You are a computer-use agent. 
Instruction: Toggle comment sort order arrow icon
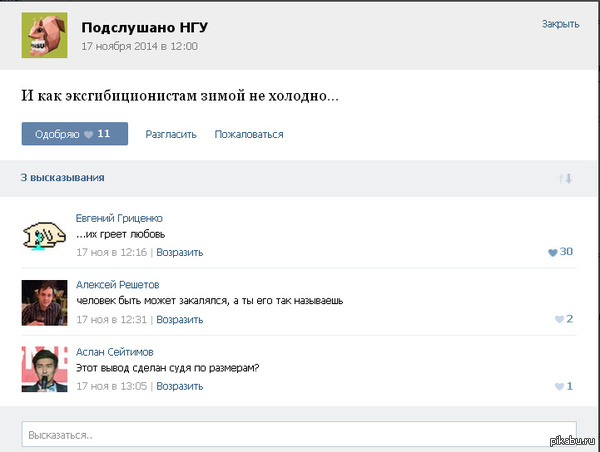(565, 178)
